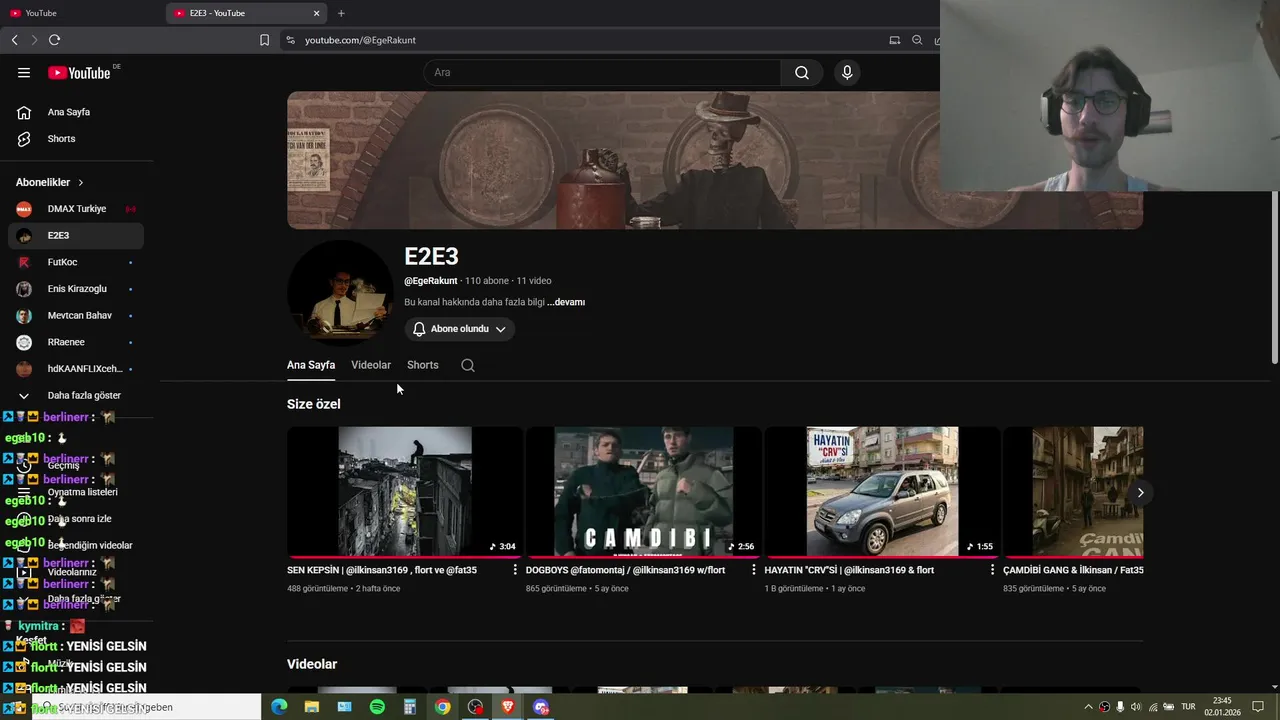Screen dimensions: 1280x720
Task: Open the Windows notification center icon
Action: (x=1258, y=707)
